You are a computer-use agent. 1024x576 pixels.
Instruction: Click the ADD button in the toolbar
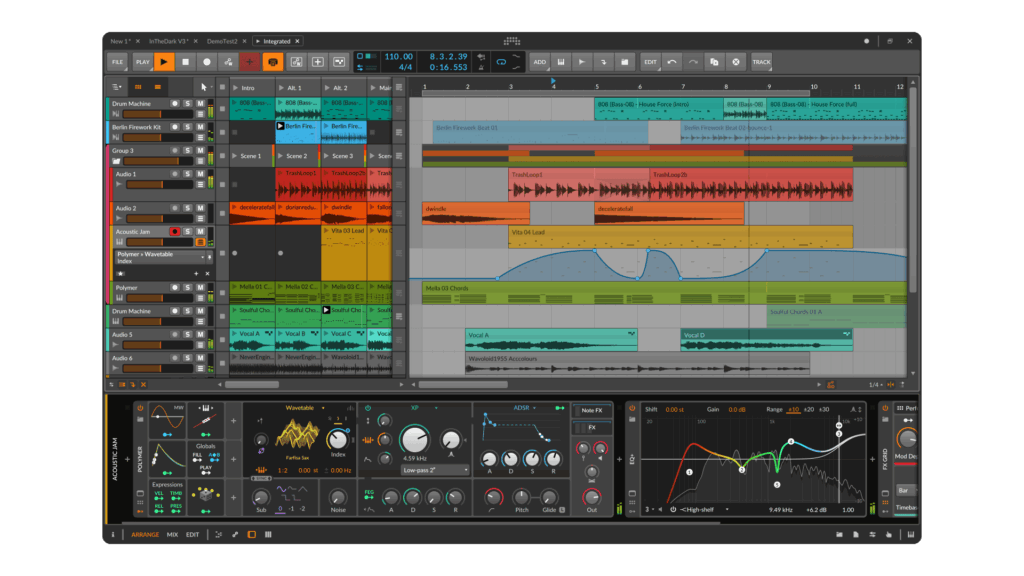coord(541,62)
